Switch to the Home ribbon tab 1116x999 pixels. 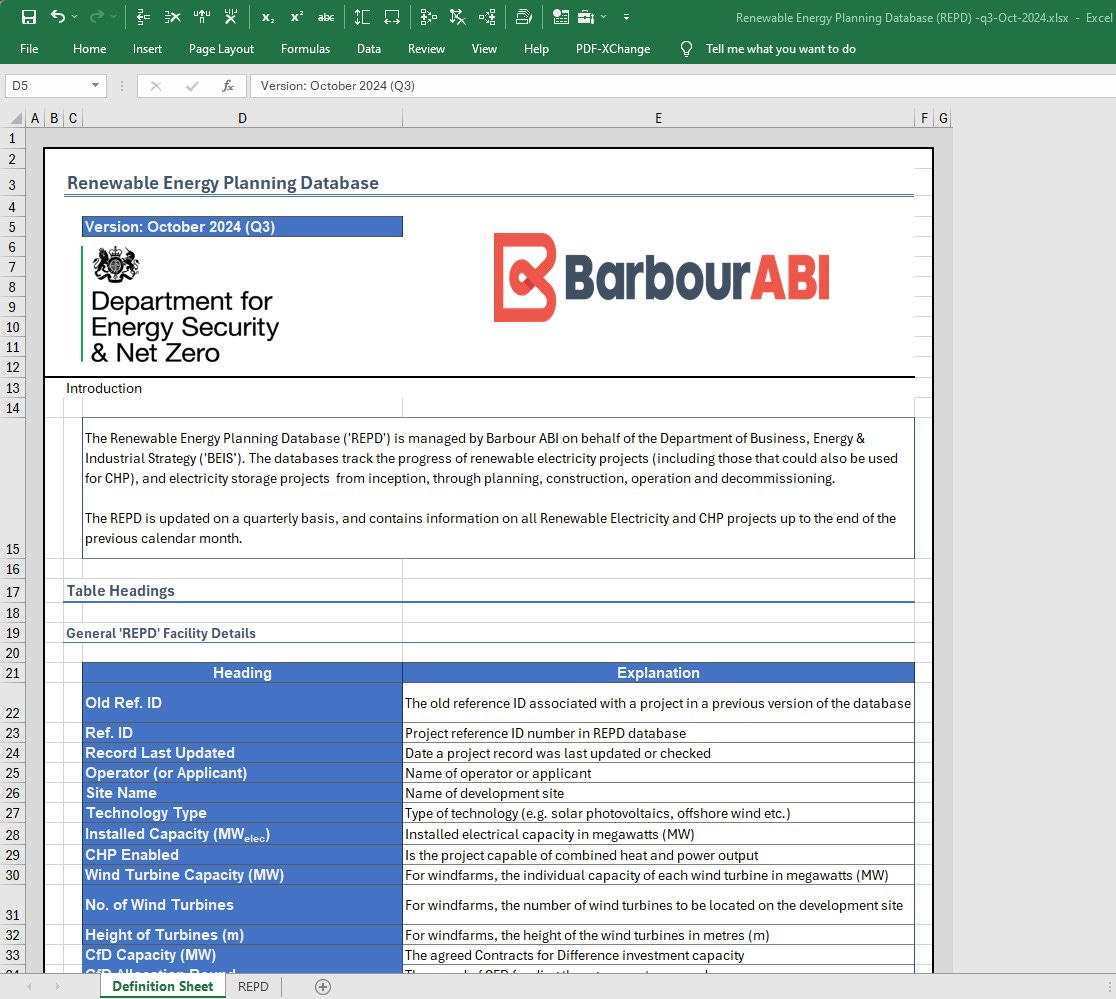90,49
